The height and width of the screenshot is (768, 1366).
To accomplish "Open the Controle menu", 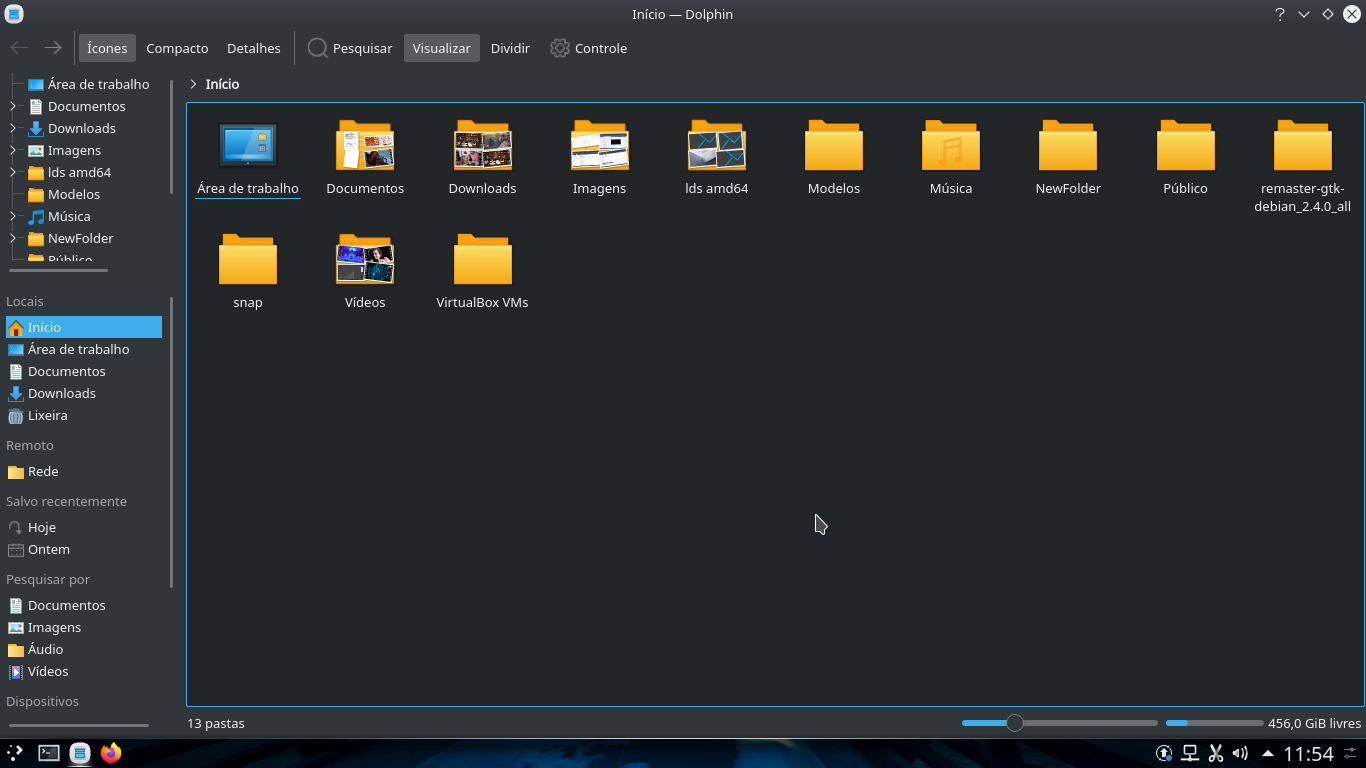I will pyautogui.click(x=588, y=47).
